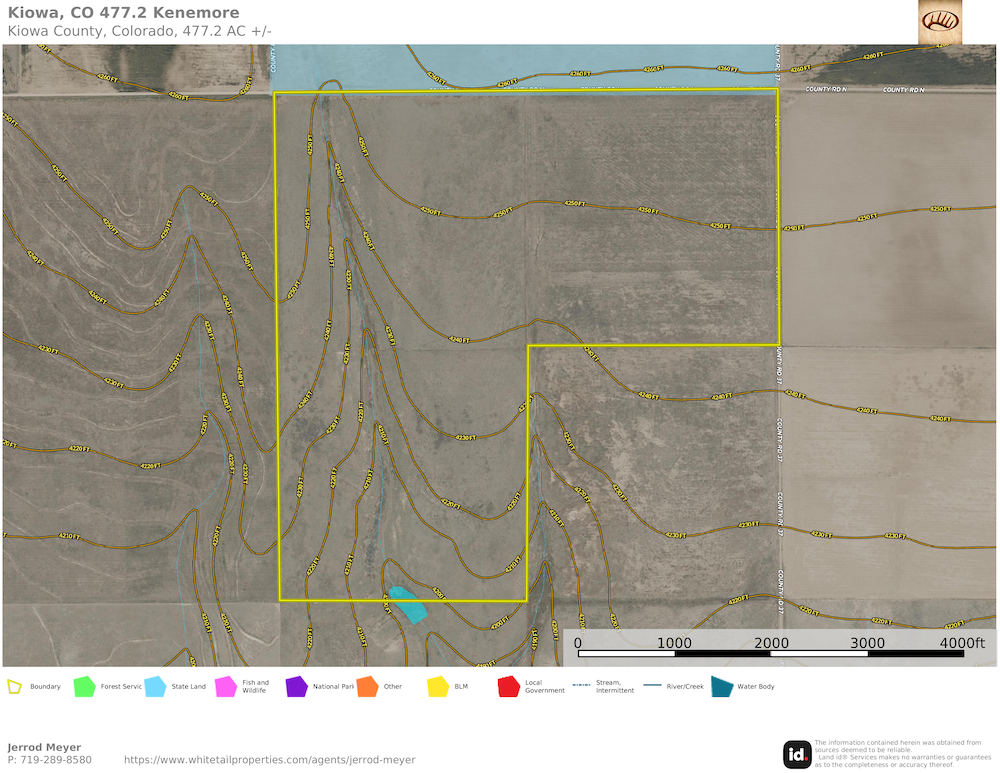Click the yellow Boundary legend icon

point(15,687)
